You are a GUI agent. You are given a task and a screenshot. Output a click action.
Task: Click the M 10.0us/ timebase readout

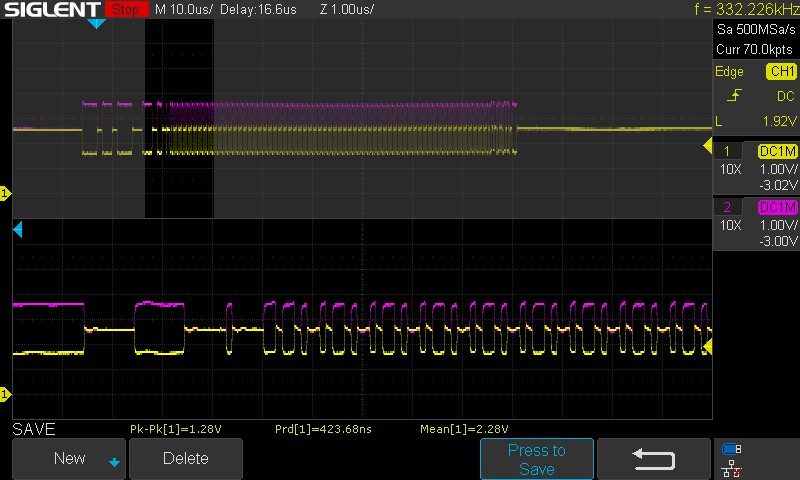184,9
